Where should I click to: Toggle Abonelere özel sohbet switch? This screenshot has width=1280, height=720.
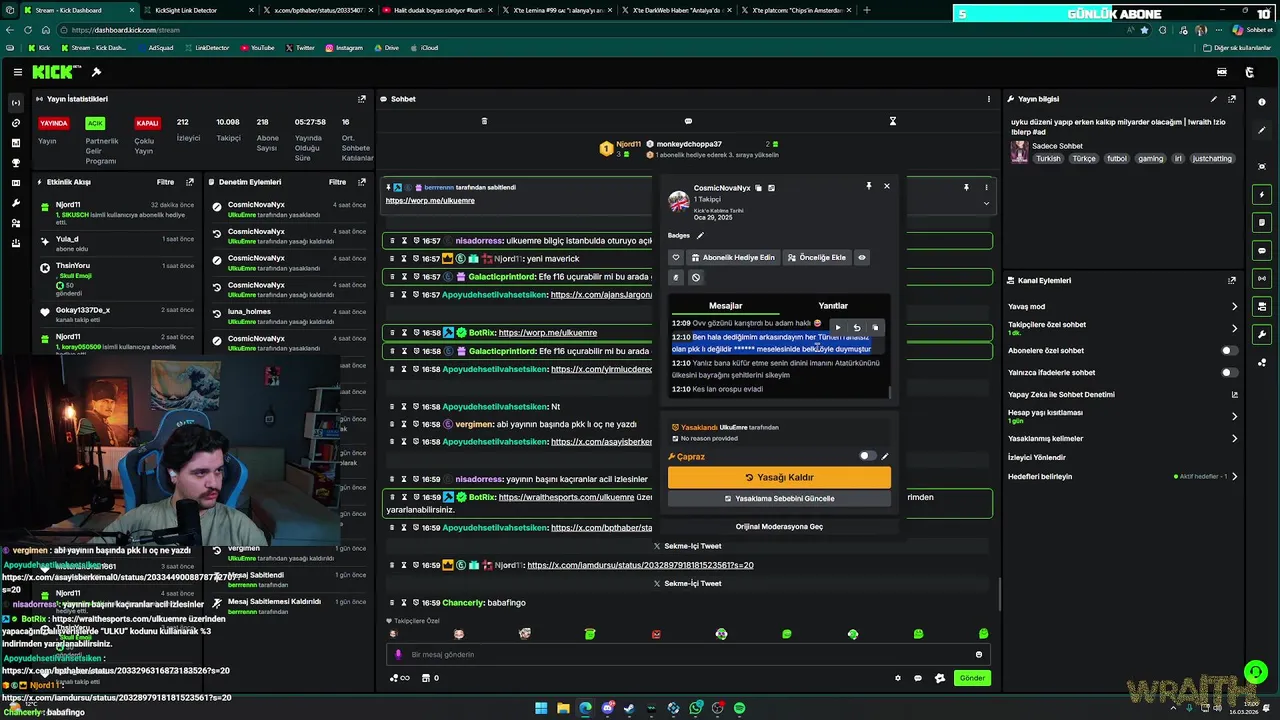1230,351
